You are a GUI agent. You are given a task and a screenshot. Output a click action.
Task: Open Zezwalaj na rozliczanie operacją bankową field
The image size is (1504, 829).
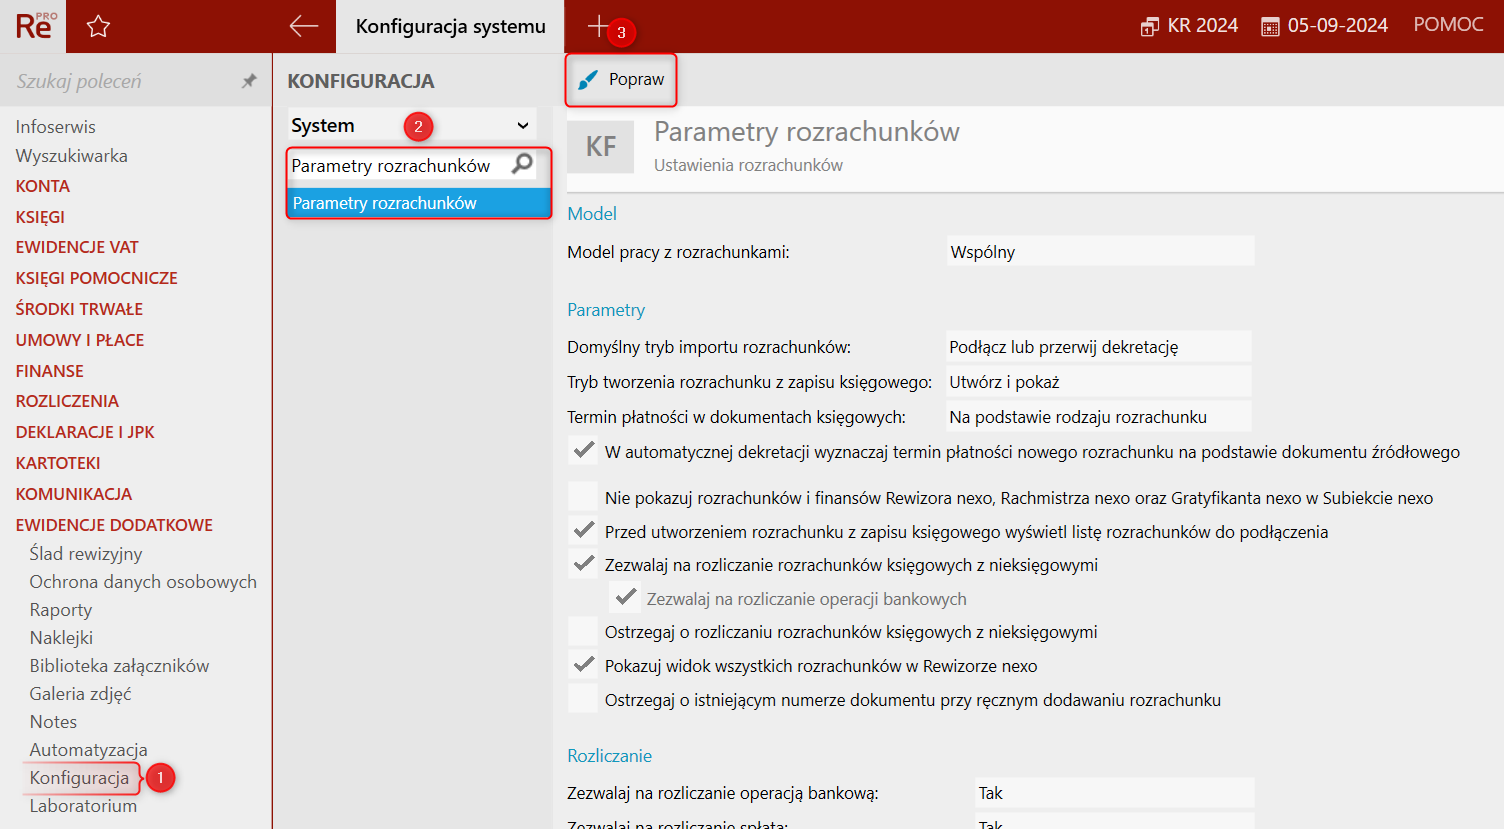point(1114,793)
